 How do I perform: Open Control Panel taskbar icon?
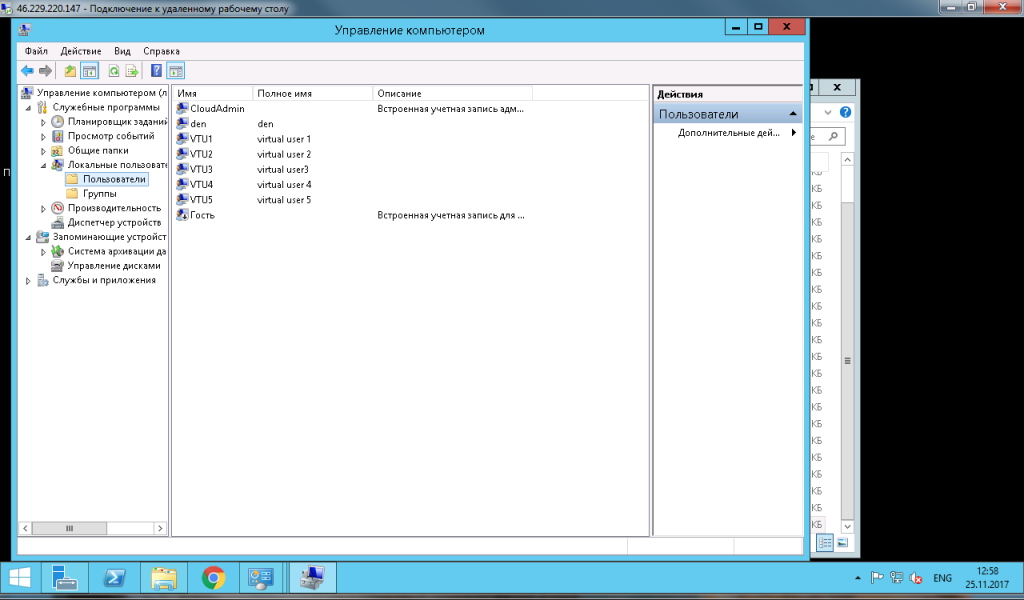(261, 578)
